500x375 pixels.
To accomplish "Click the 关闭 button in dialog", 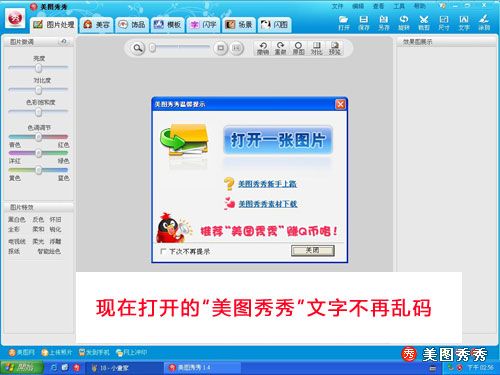I will (313, 250).
